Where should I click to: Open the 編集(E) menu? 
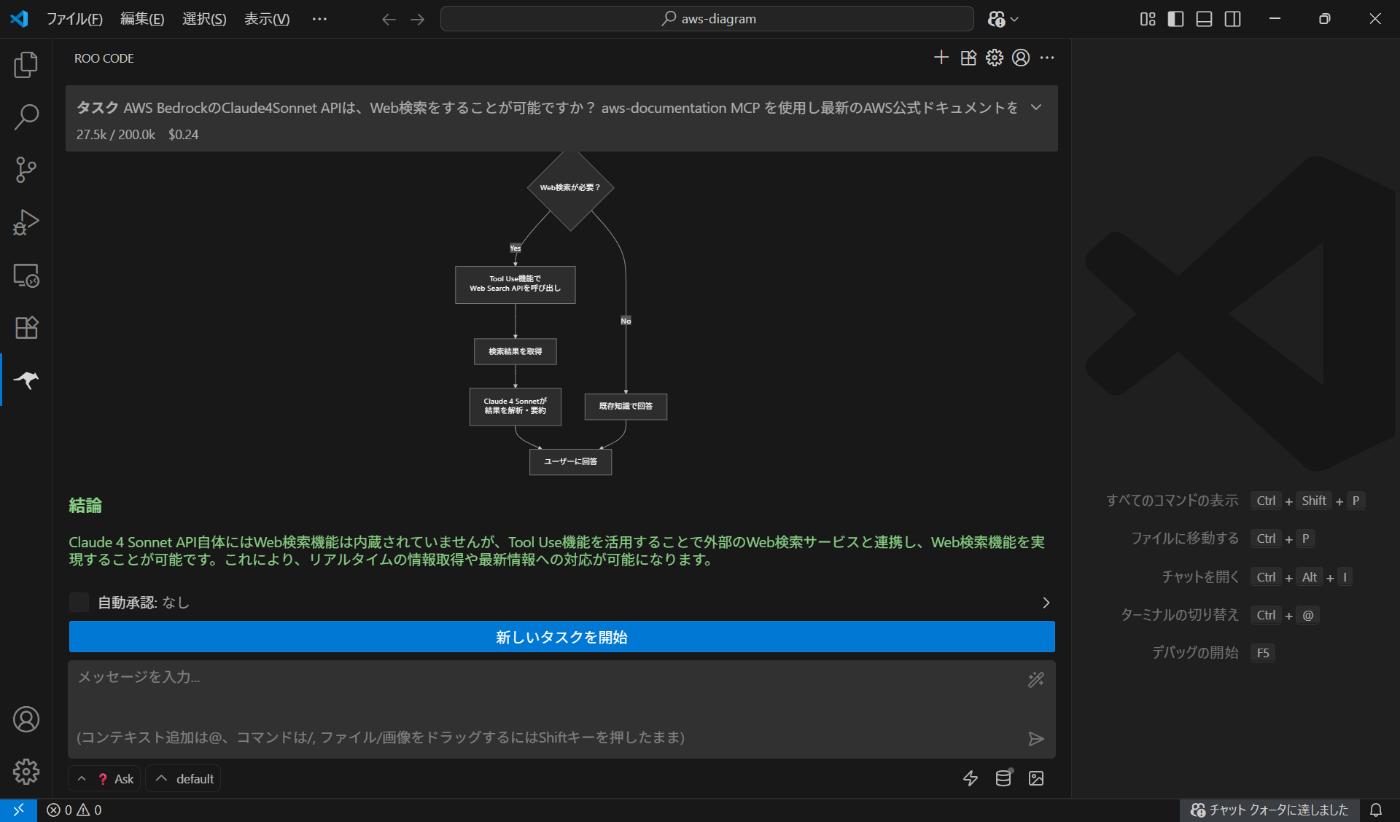(142, 19)
